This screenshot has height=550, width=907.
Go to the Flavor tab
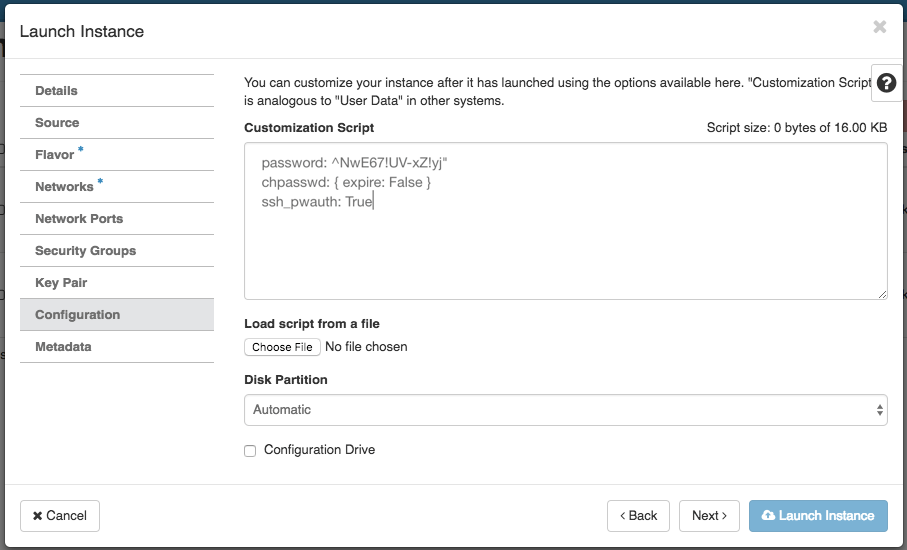(x=117, y=154)
